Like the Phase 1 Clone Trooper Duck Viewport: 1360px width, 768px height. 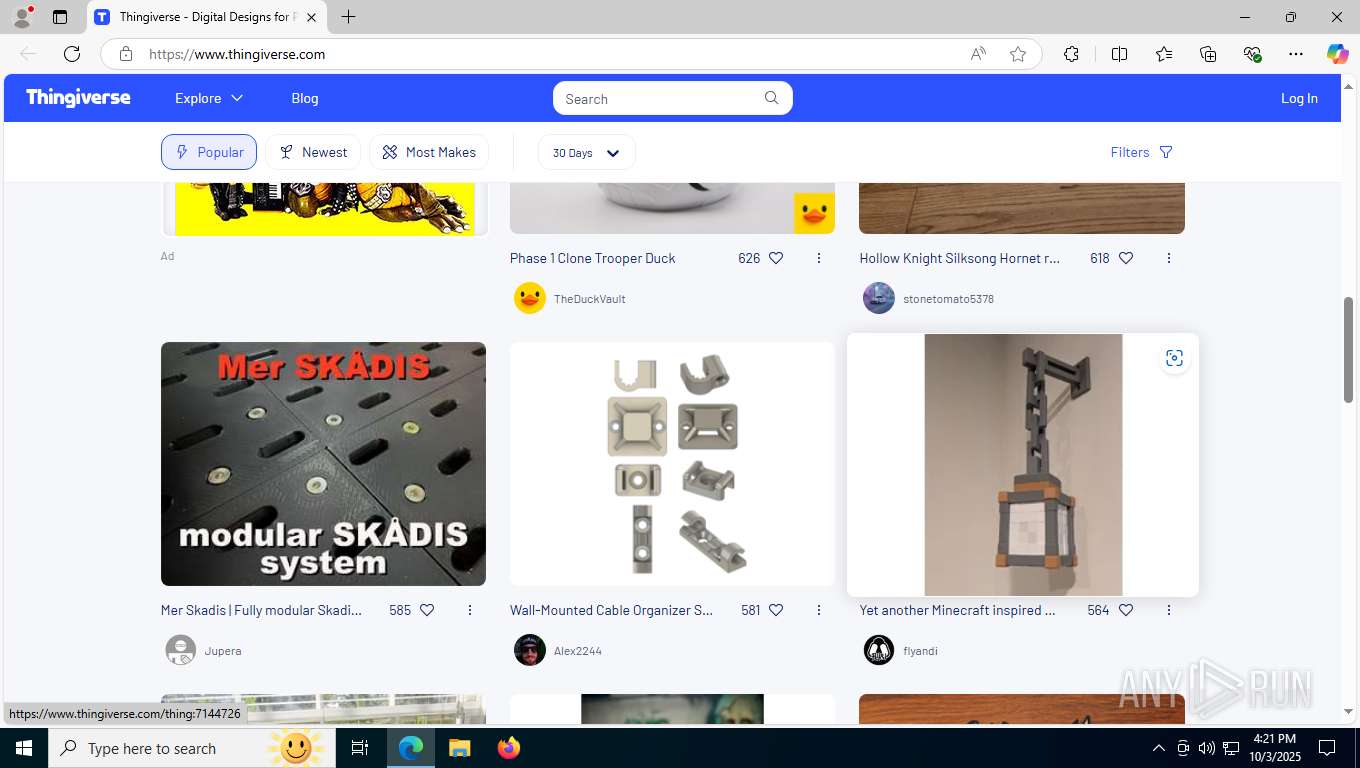(x=776, y=258)
